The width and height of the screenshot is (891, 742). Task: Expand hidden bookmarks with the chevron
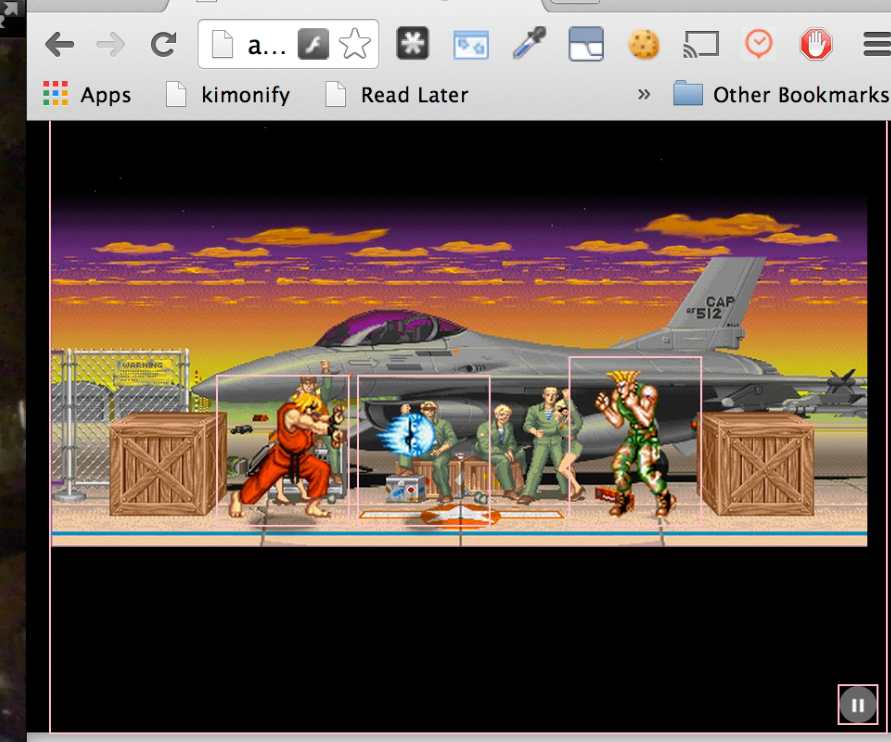(644, 94)
